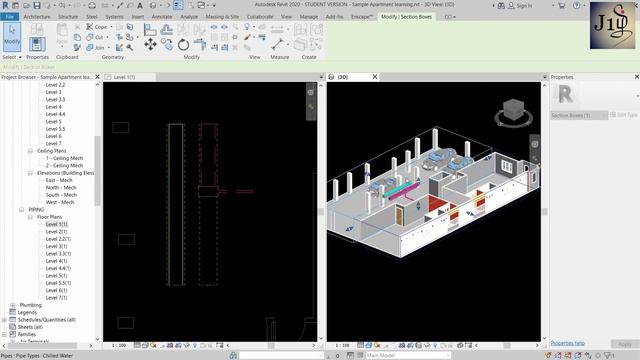Click the Cope geometry tool

click(97, 27)
